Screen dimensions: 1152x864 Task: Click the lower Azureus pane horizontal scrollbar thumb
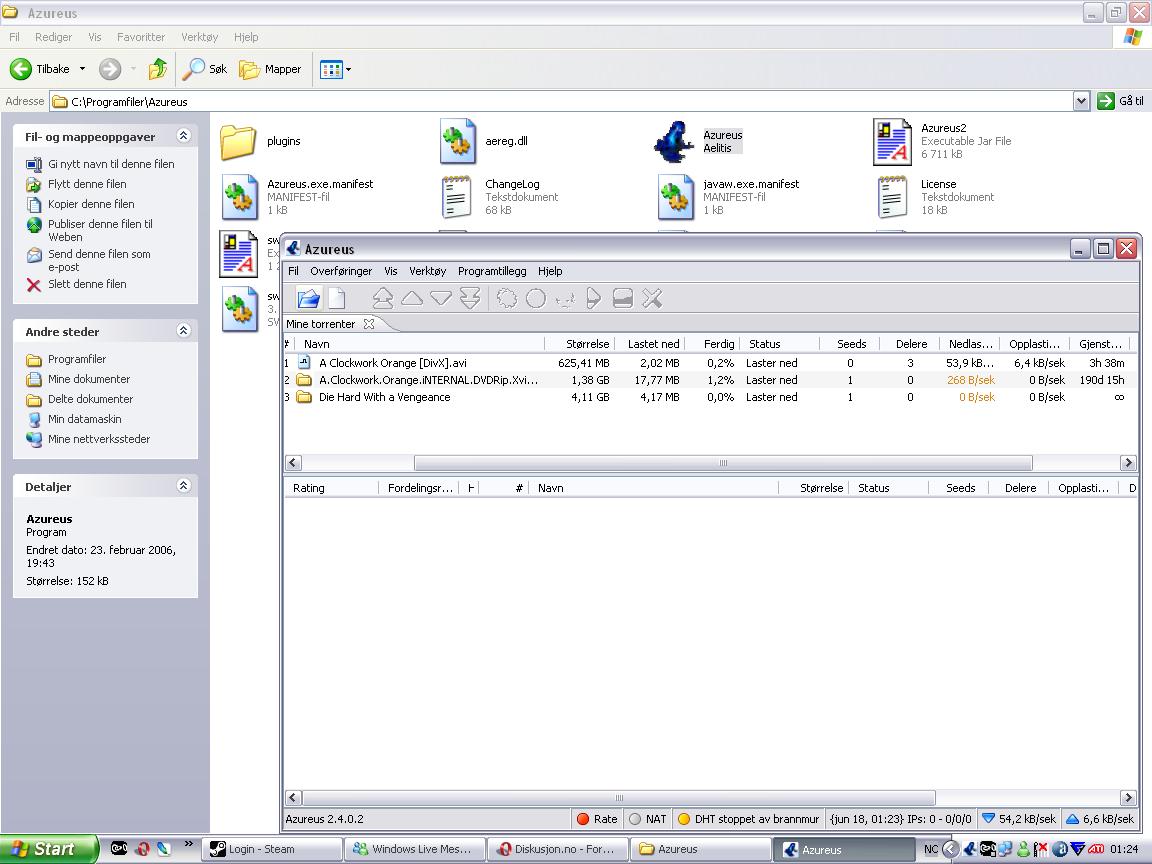tap(619, 798)
